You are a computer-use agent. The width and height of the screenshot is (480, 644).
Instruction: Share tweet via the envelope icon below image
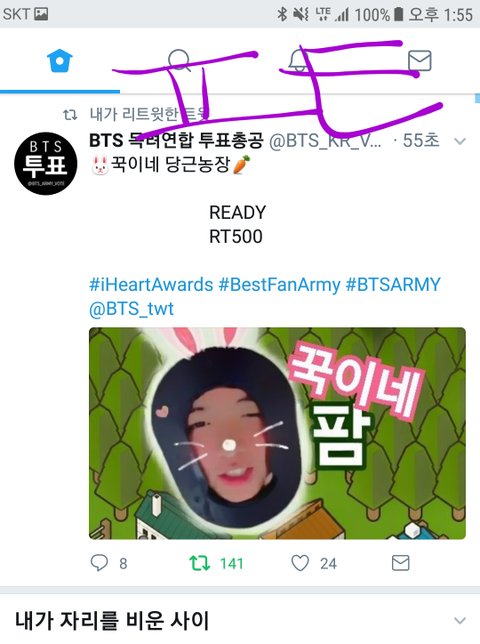click(400, 563)
